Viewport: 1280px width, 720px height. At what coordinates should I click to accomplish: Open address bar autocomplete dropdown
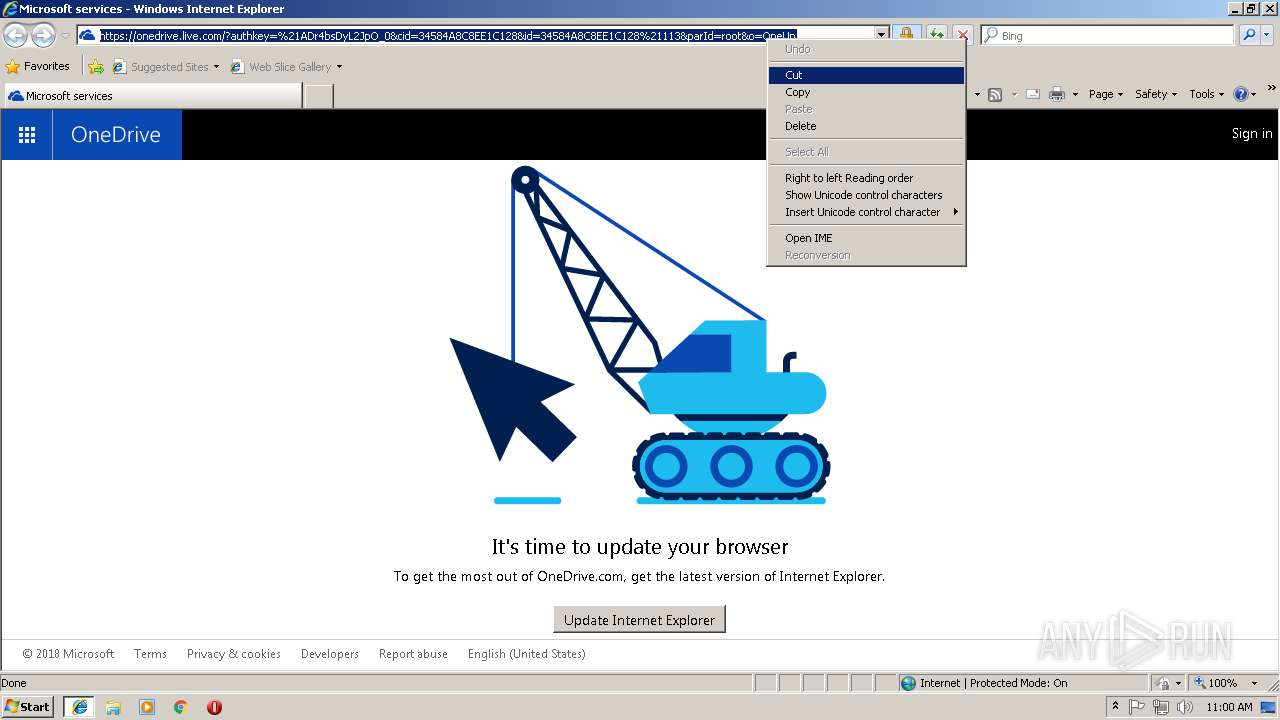tap(882, 35)
